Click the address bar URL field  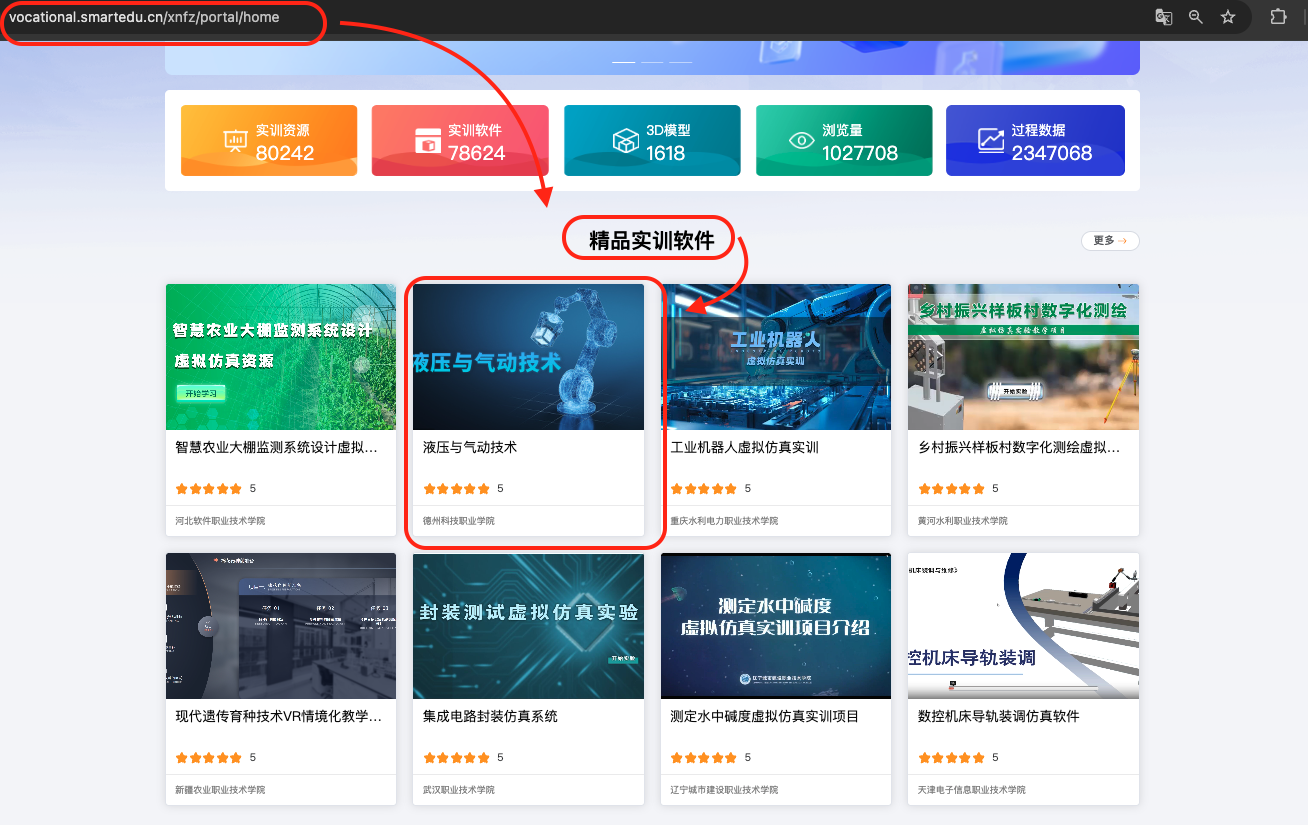pos(160,17)
